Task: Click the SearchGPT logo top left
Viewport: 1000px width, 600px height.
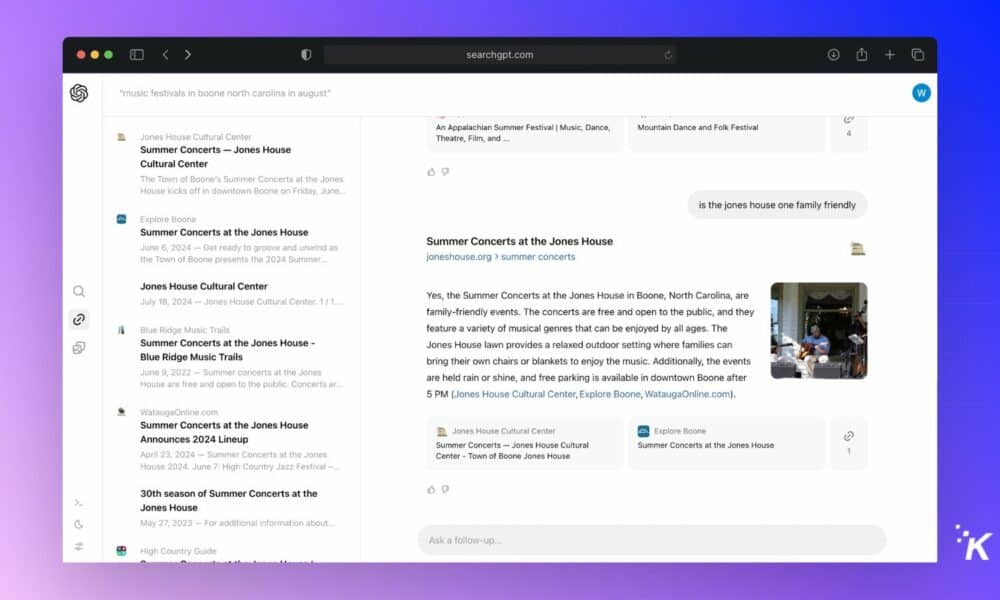Action: pos(79,93)
